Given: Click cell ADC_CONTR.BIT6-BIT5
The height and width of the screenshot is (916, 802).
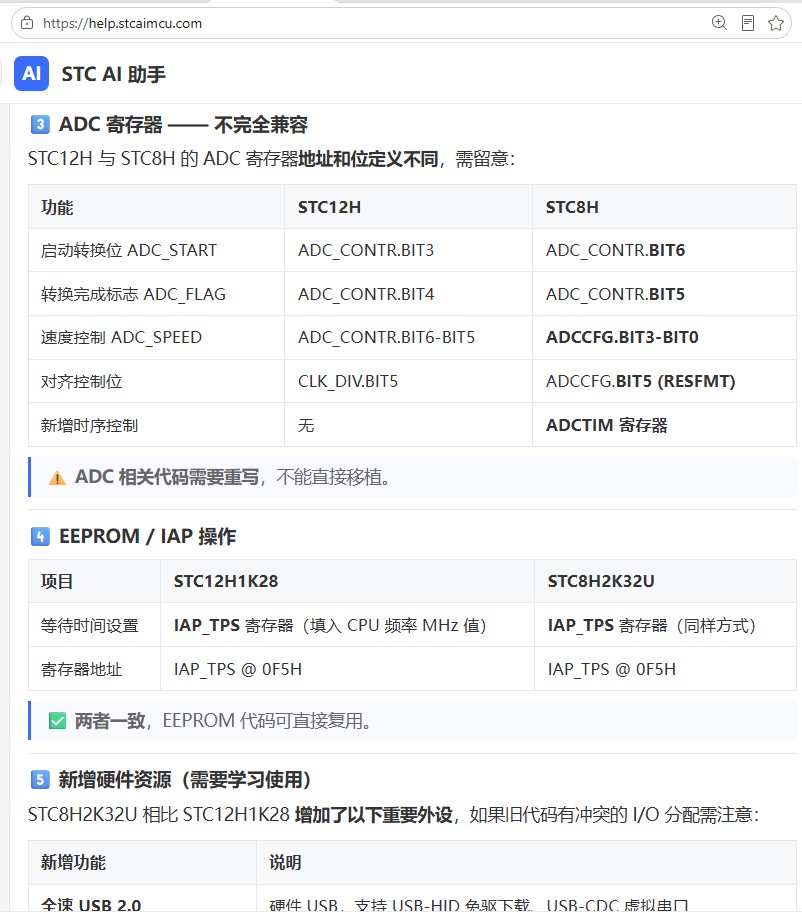Looking at the screenshot, I should (x=408, y=338).
